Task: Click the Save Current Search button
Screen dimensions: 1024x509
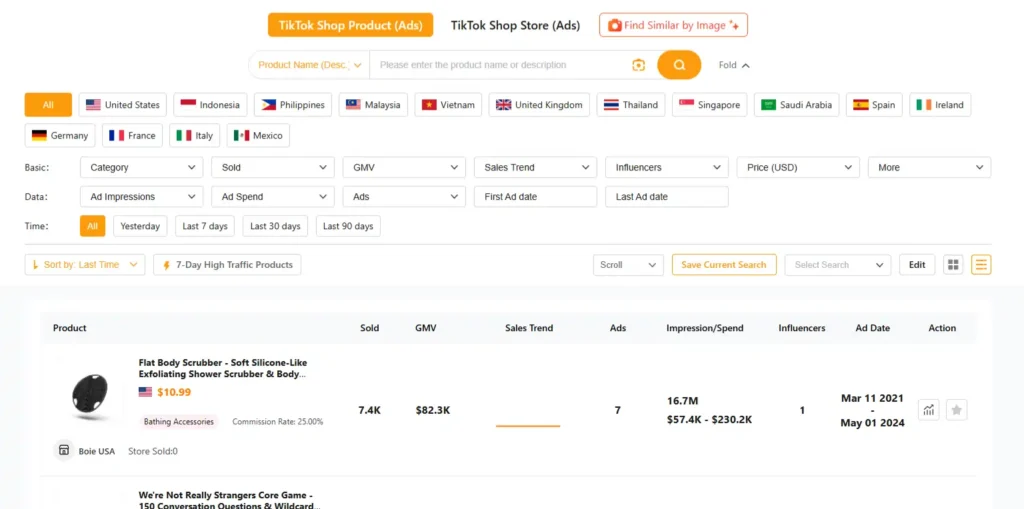Action: click(x=723, y=265)
